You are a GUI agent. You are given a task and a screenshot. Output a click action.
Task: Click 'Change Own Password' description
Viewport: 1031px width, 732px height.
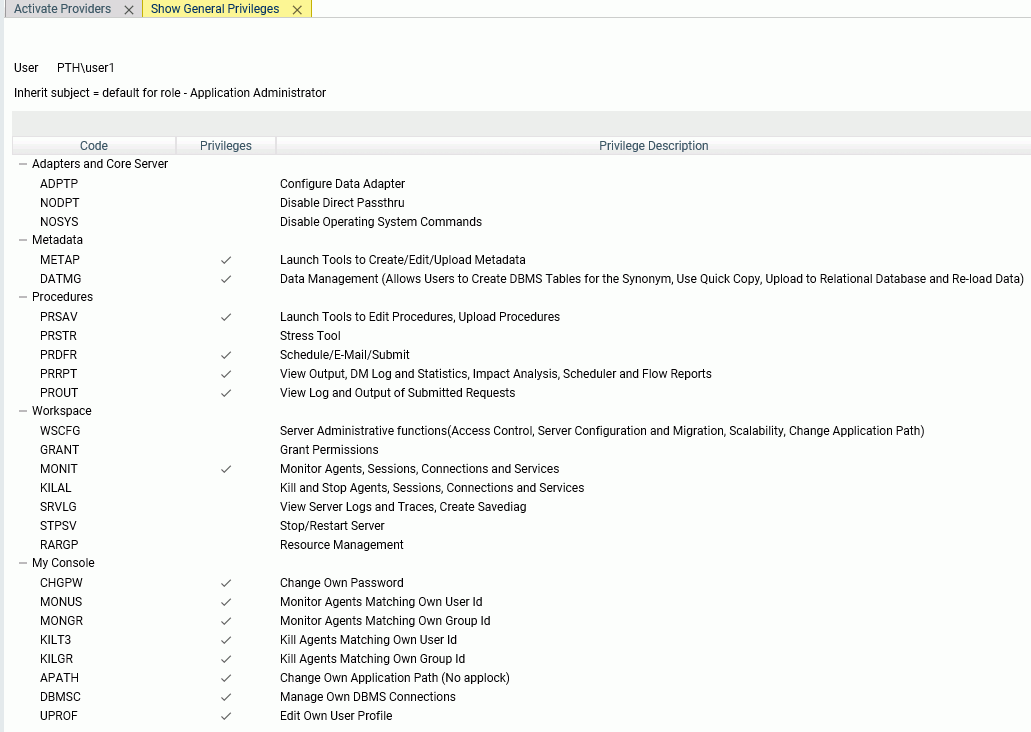pos(342,583)
